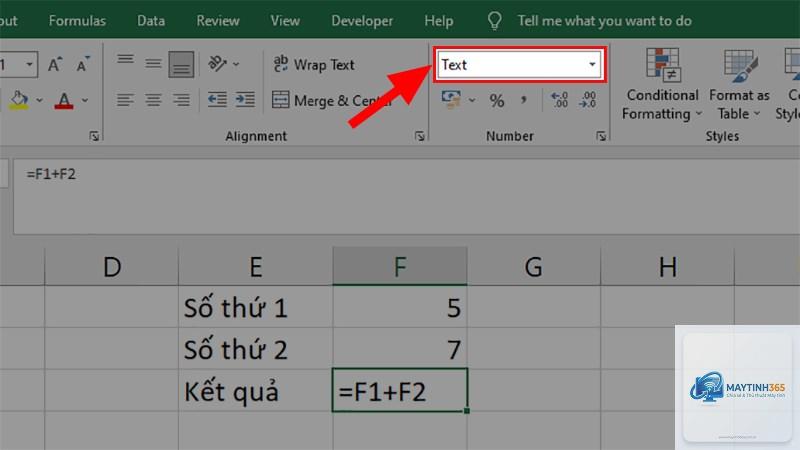This screenshot has height=450, width=800.
Task: Switch to the Developer tab
Action: 362,20
